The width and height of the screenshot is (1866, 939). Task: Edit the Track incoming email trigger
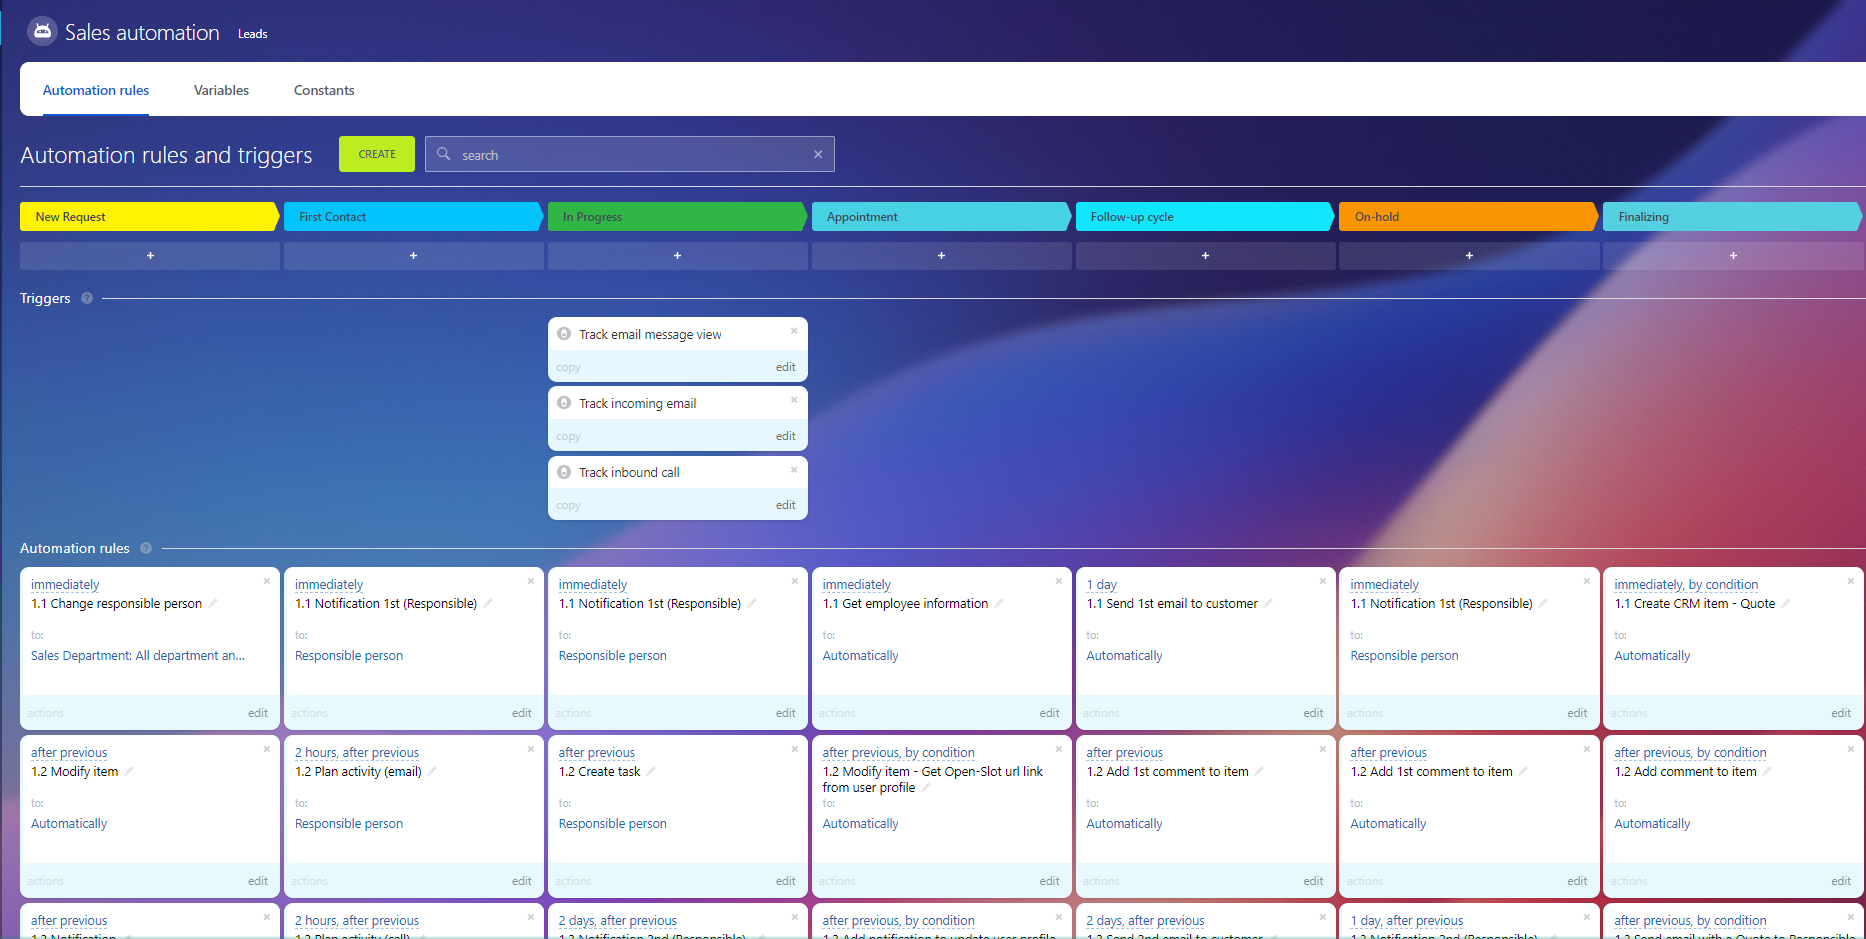pyautogui.click(x=785, y=436)
